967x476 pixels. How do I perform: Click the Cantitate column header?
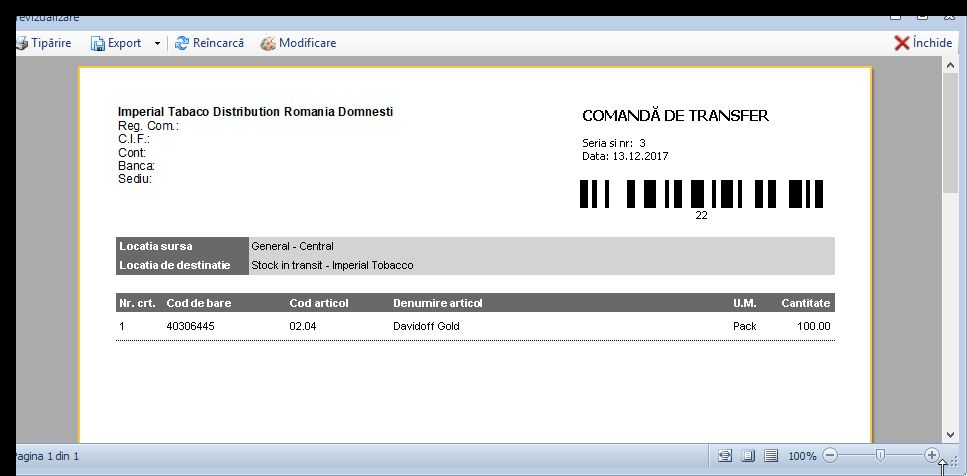[806, 303]
